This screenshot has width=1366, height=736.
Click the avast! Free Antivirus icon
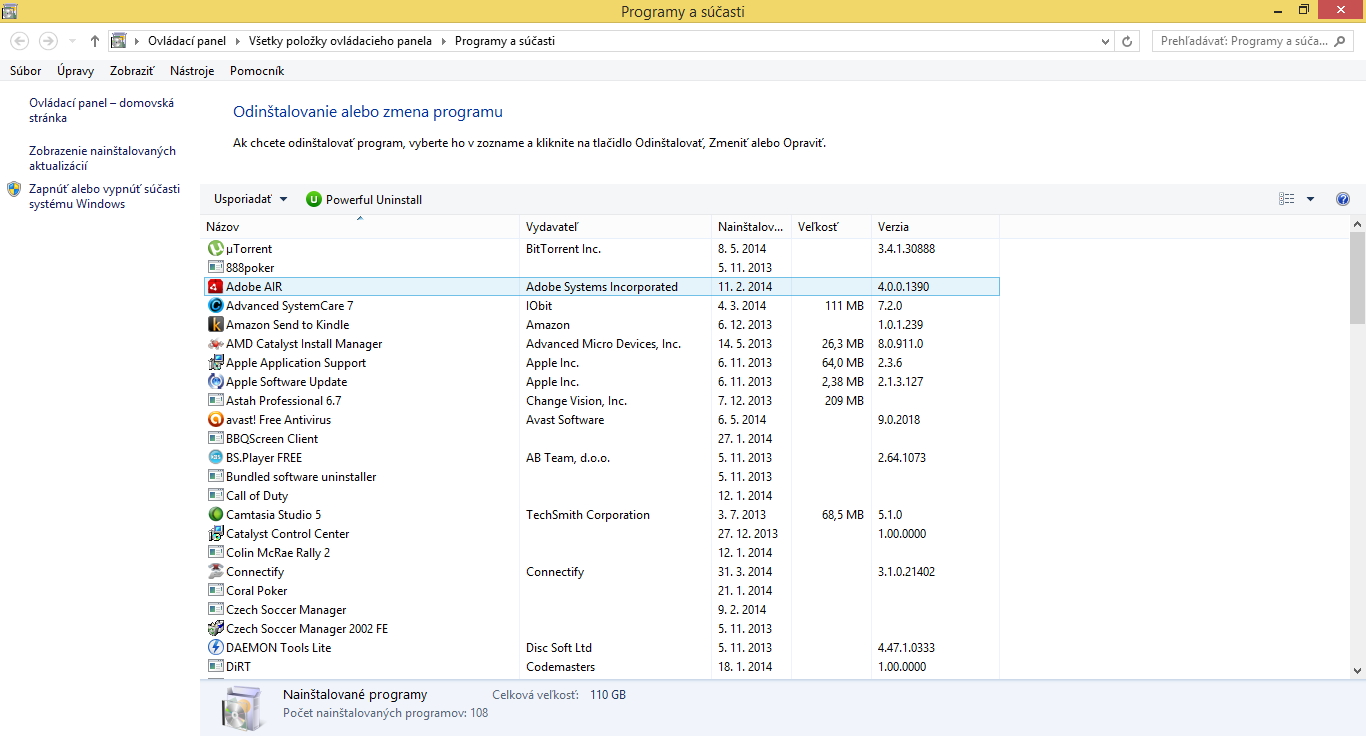pos(215,419)
